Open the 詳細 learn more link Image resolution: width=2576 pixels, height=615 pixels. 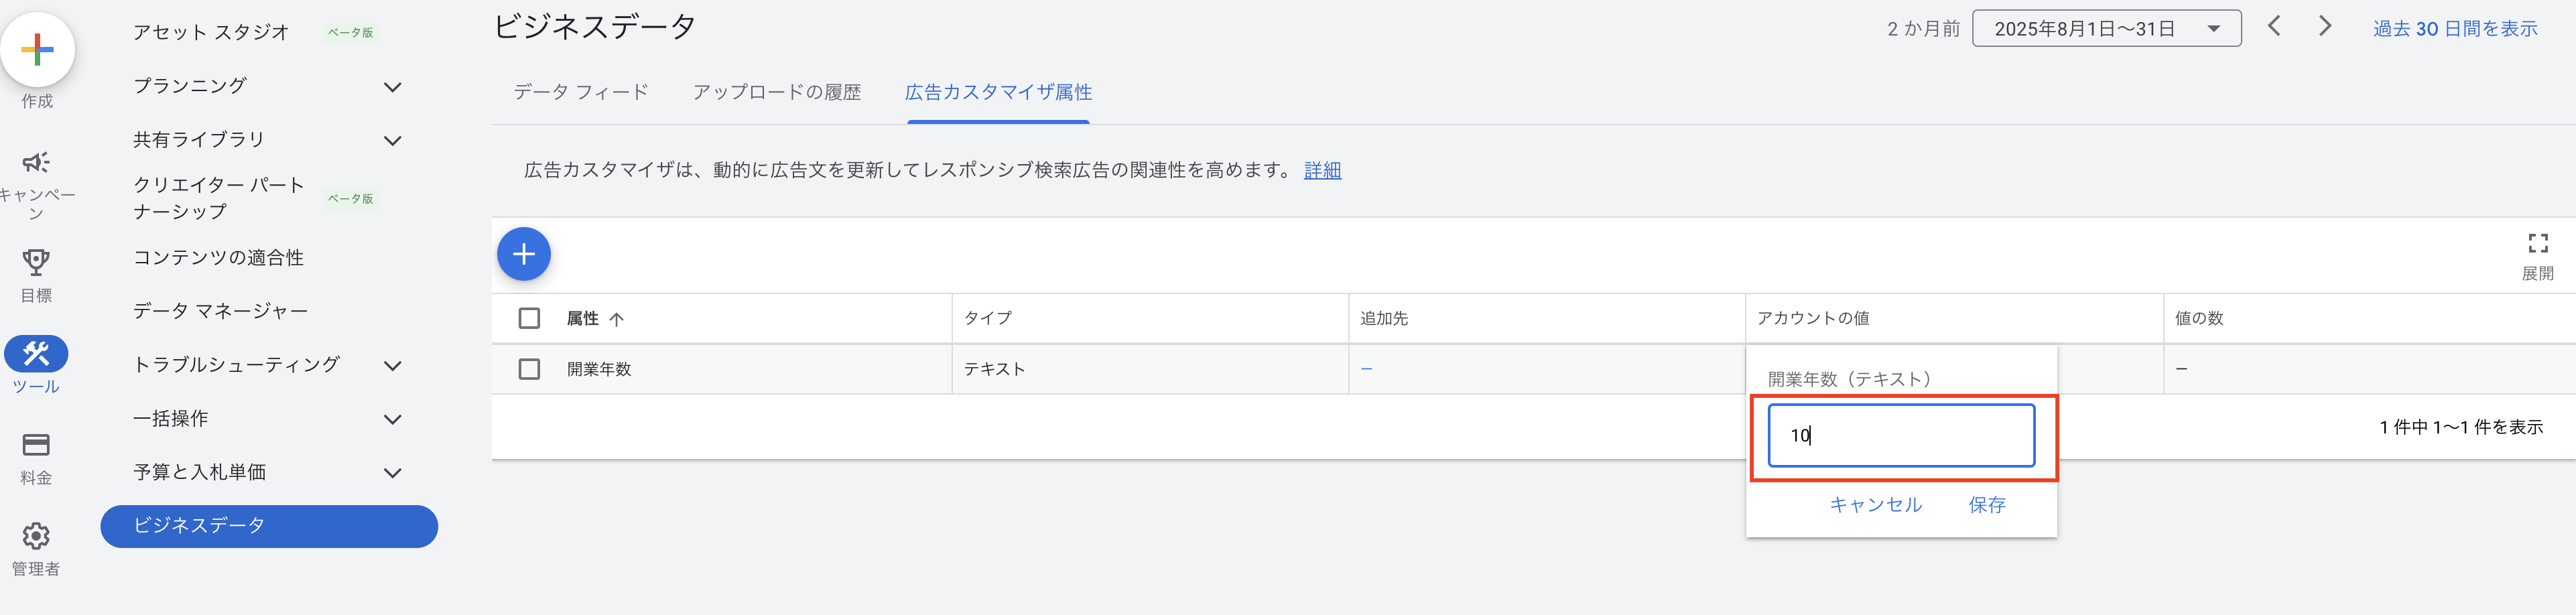coord(1322,171)
